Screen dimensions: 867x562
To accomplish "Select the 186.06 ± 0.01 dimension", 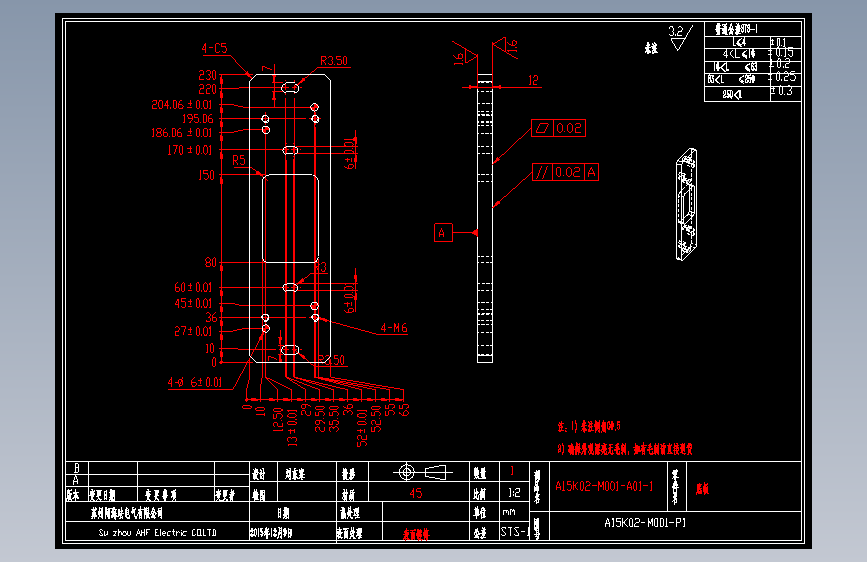I will [182, 133].
